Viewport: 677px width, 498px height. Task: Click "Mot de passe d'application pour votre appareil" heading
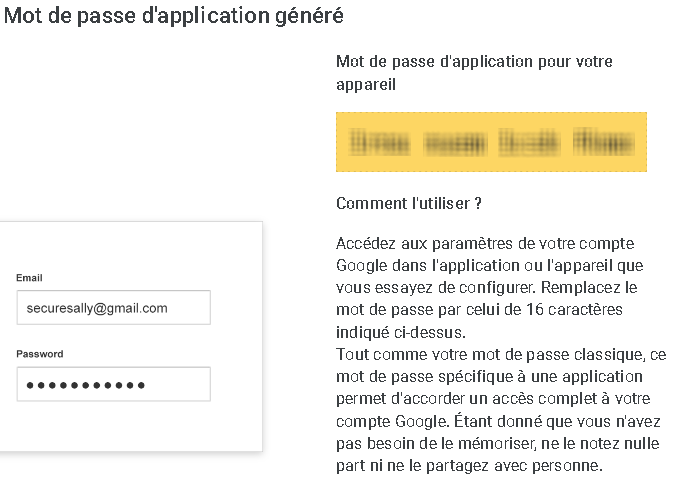474,73
